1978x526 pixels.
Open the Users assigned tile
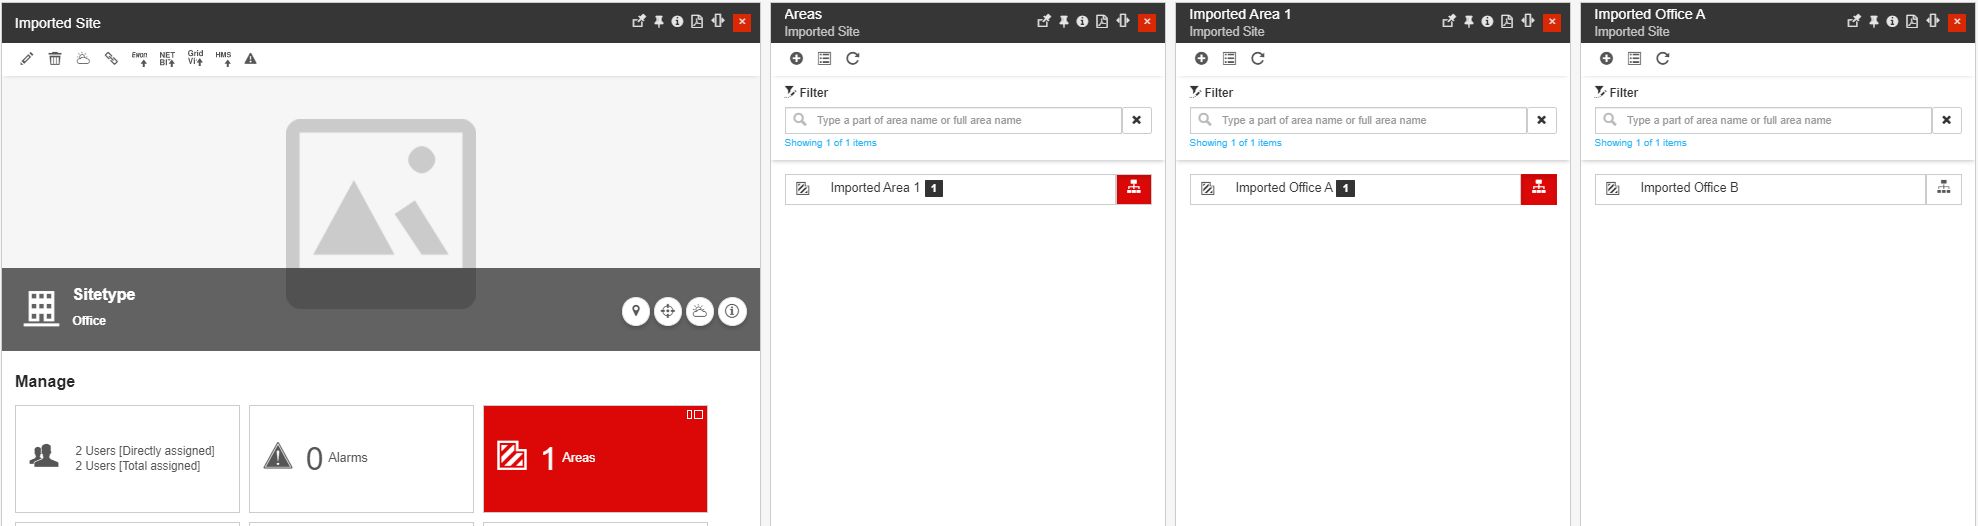[127, 458]
